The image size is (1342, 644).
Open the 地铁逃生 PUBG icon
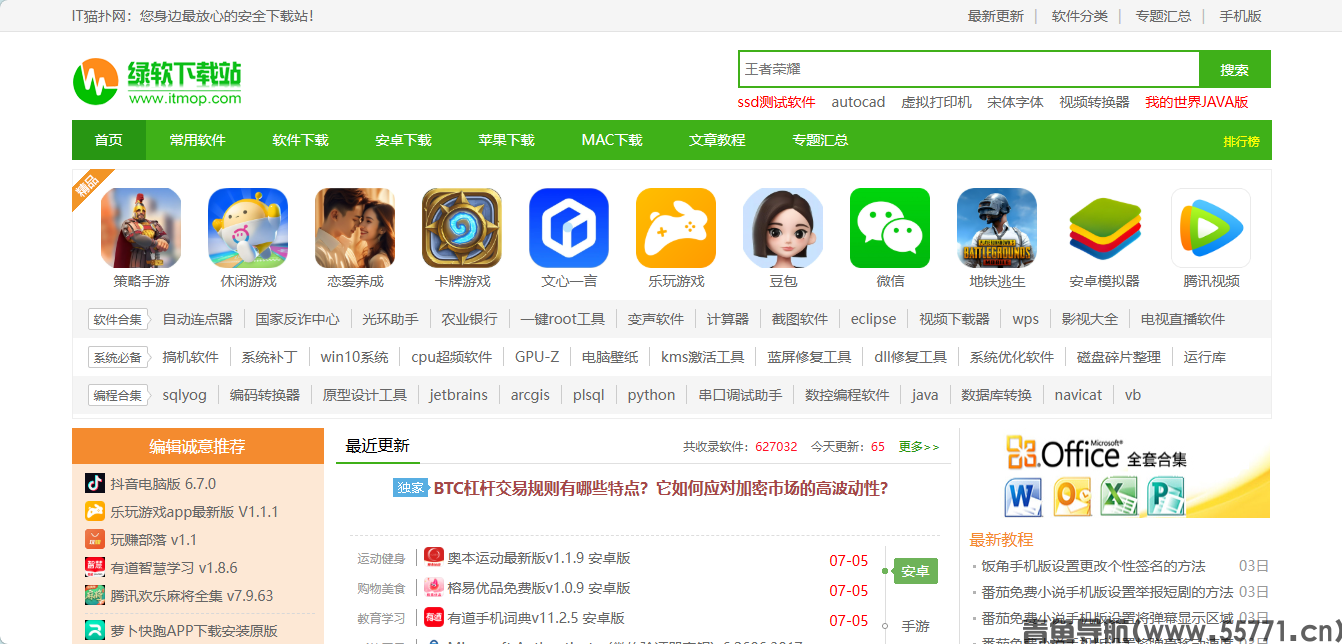pyautogui.click(x=997, y=228)
